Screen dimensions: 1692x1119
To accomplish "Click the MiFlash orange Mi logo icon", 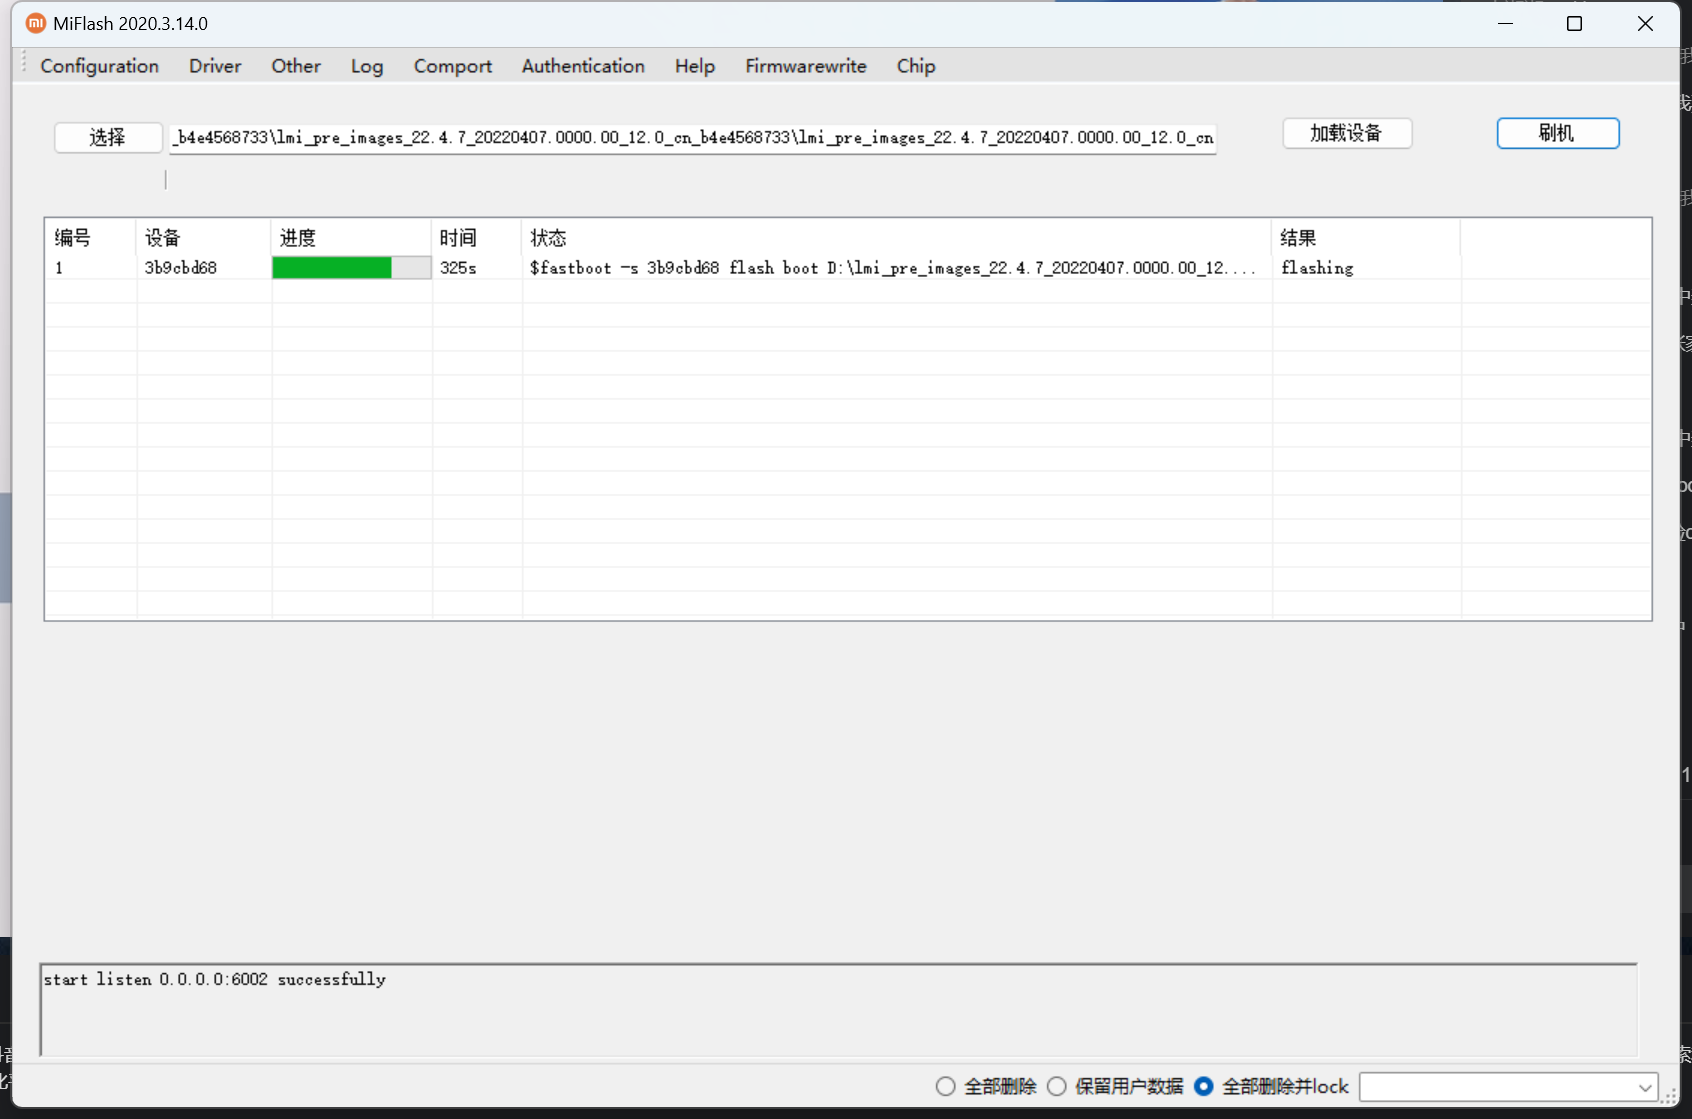I will (x=36, y=23).
